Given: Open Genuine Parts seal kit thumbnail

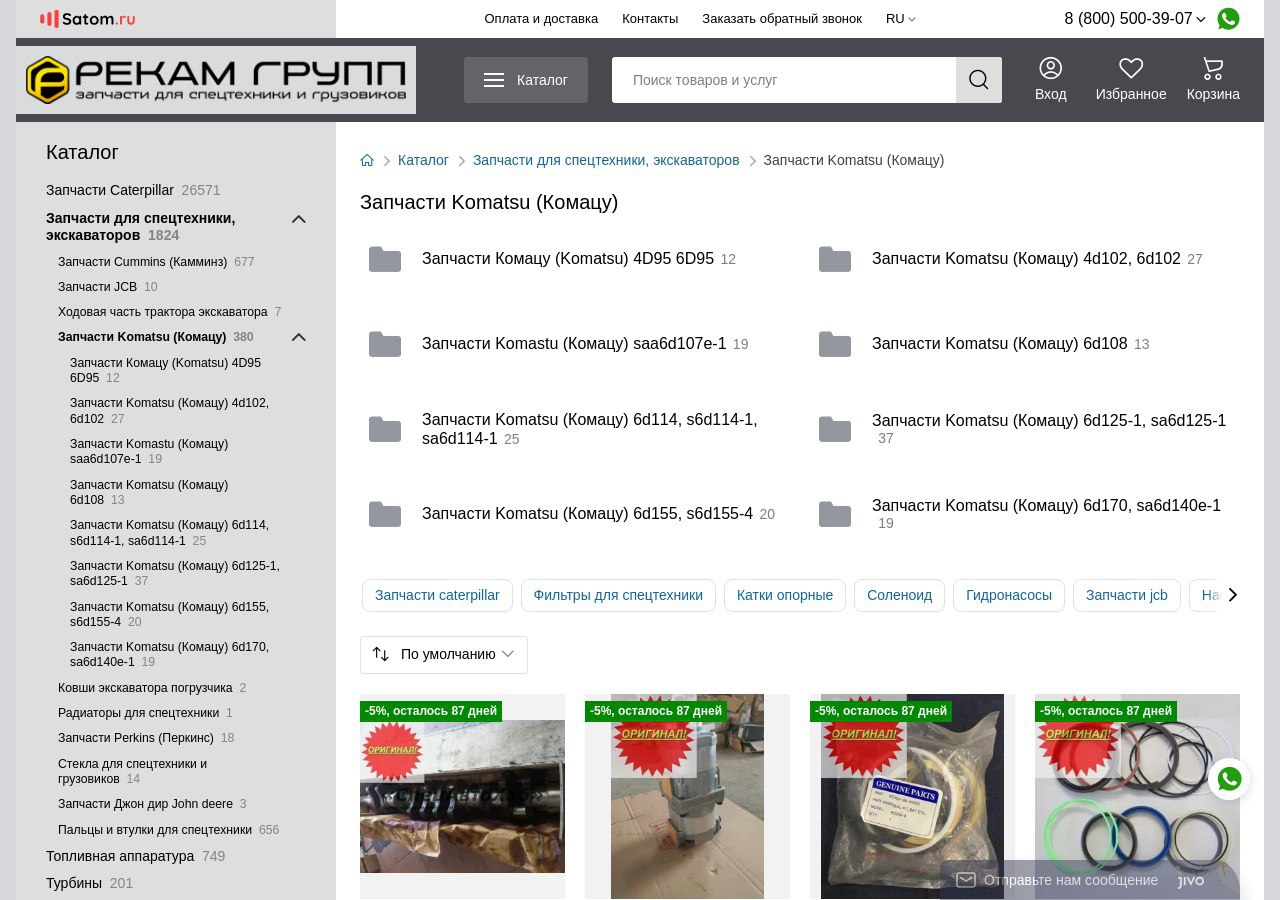Looking at the screenshot, I should pos(912,796).
